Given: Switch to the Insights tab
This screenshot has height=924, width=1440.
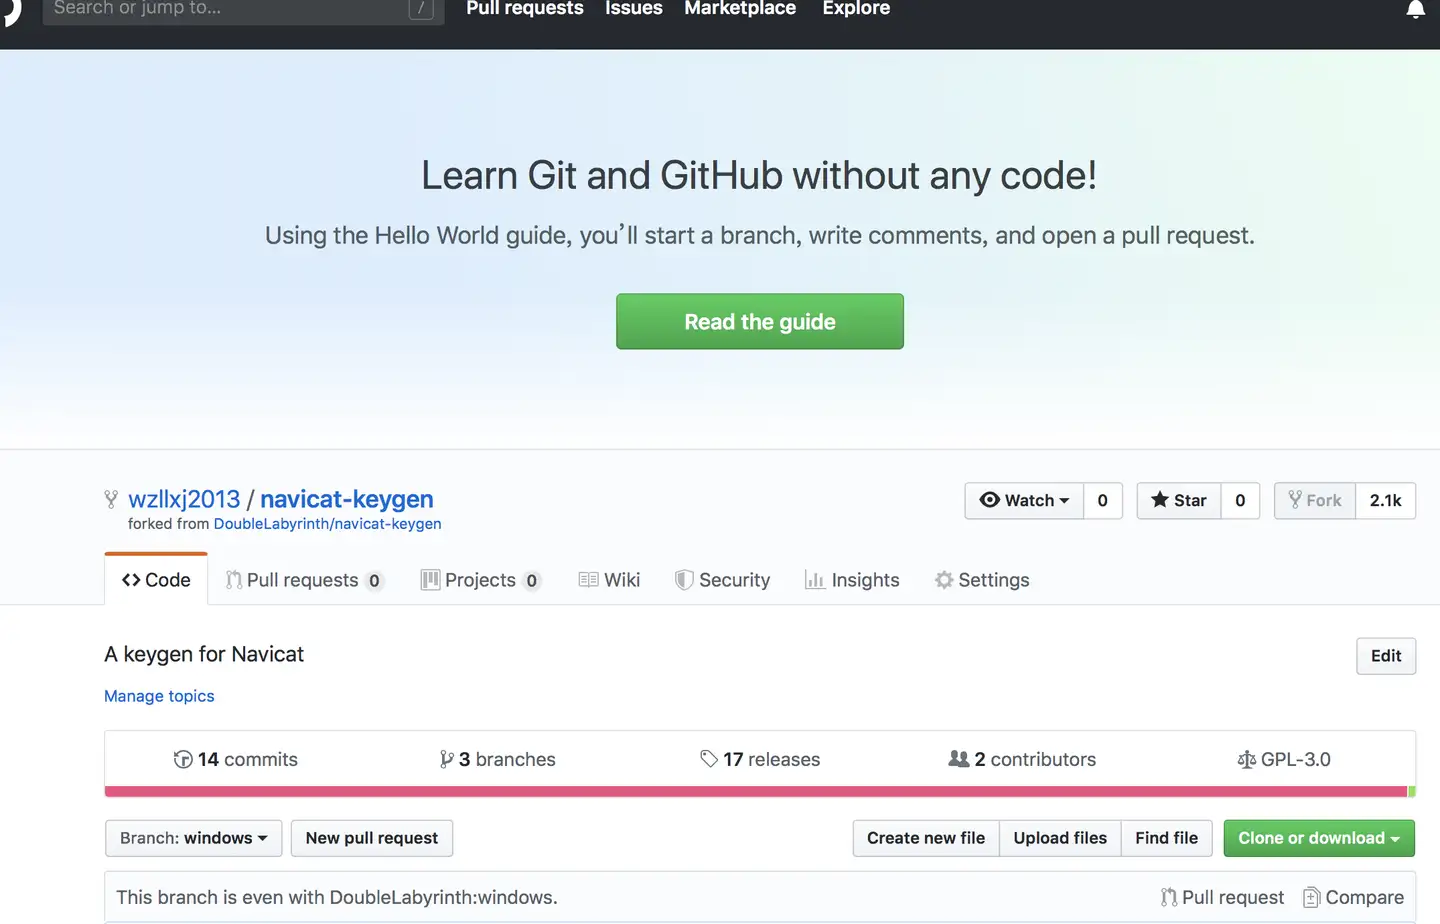Looking at the screenshot, I should [x=852, y=580].
